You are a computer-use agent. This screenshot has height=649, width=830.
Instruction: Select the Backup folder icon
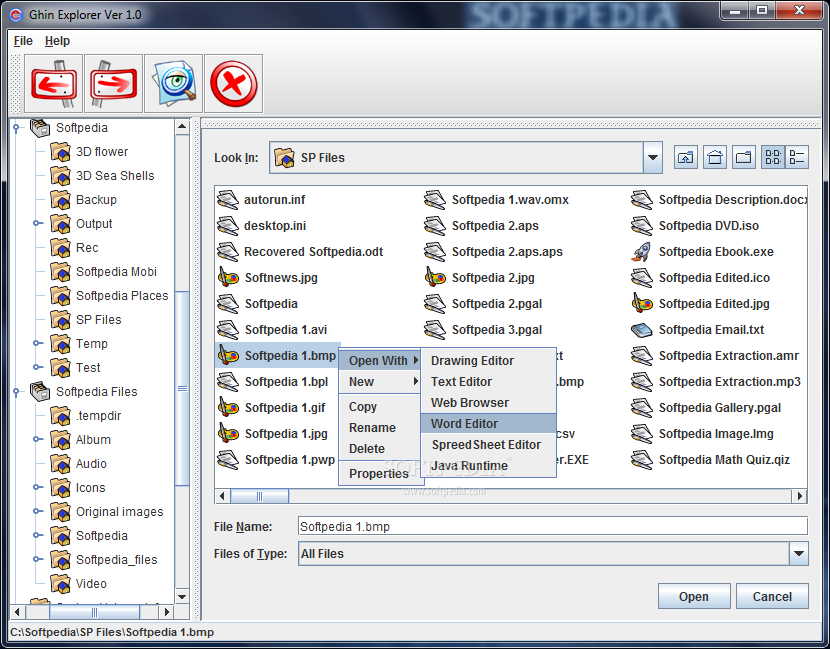click(x=60, y=200)
